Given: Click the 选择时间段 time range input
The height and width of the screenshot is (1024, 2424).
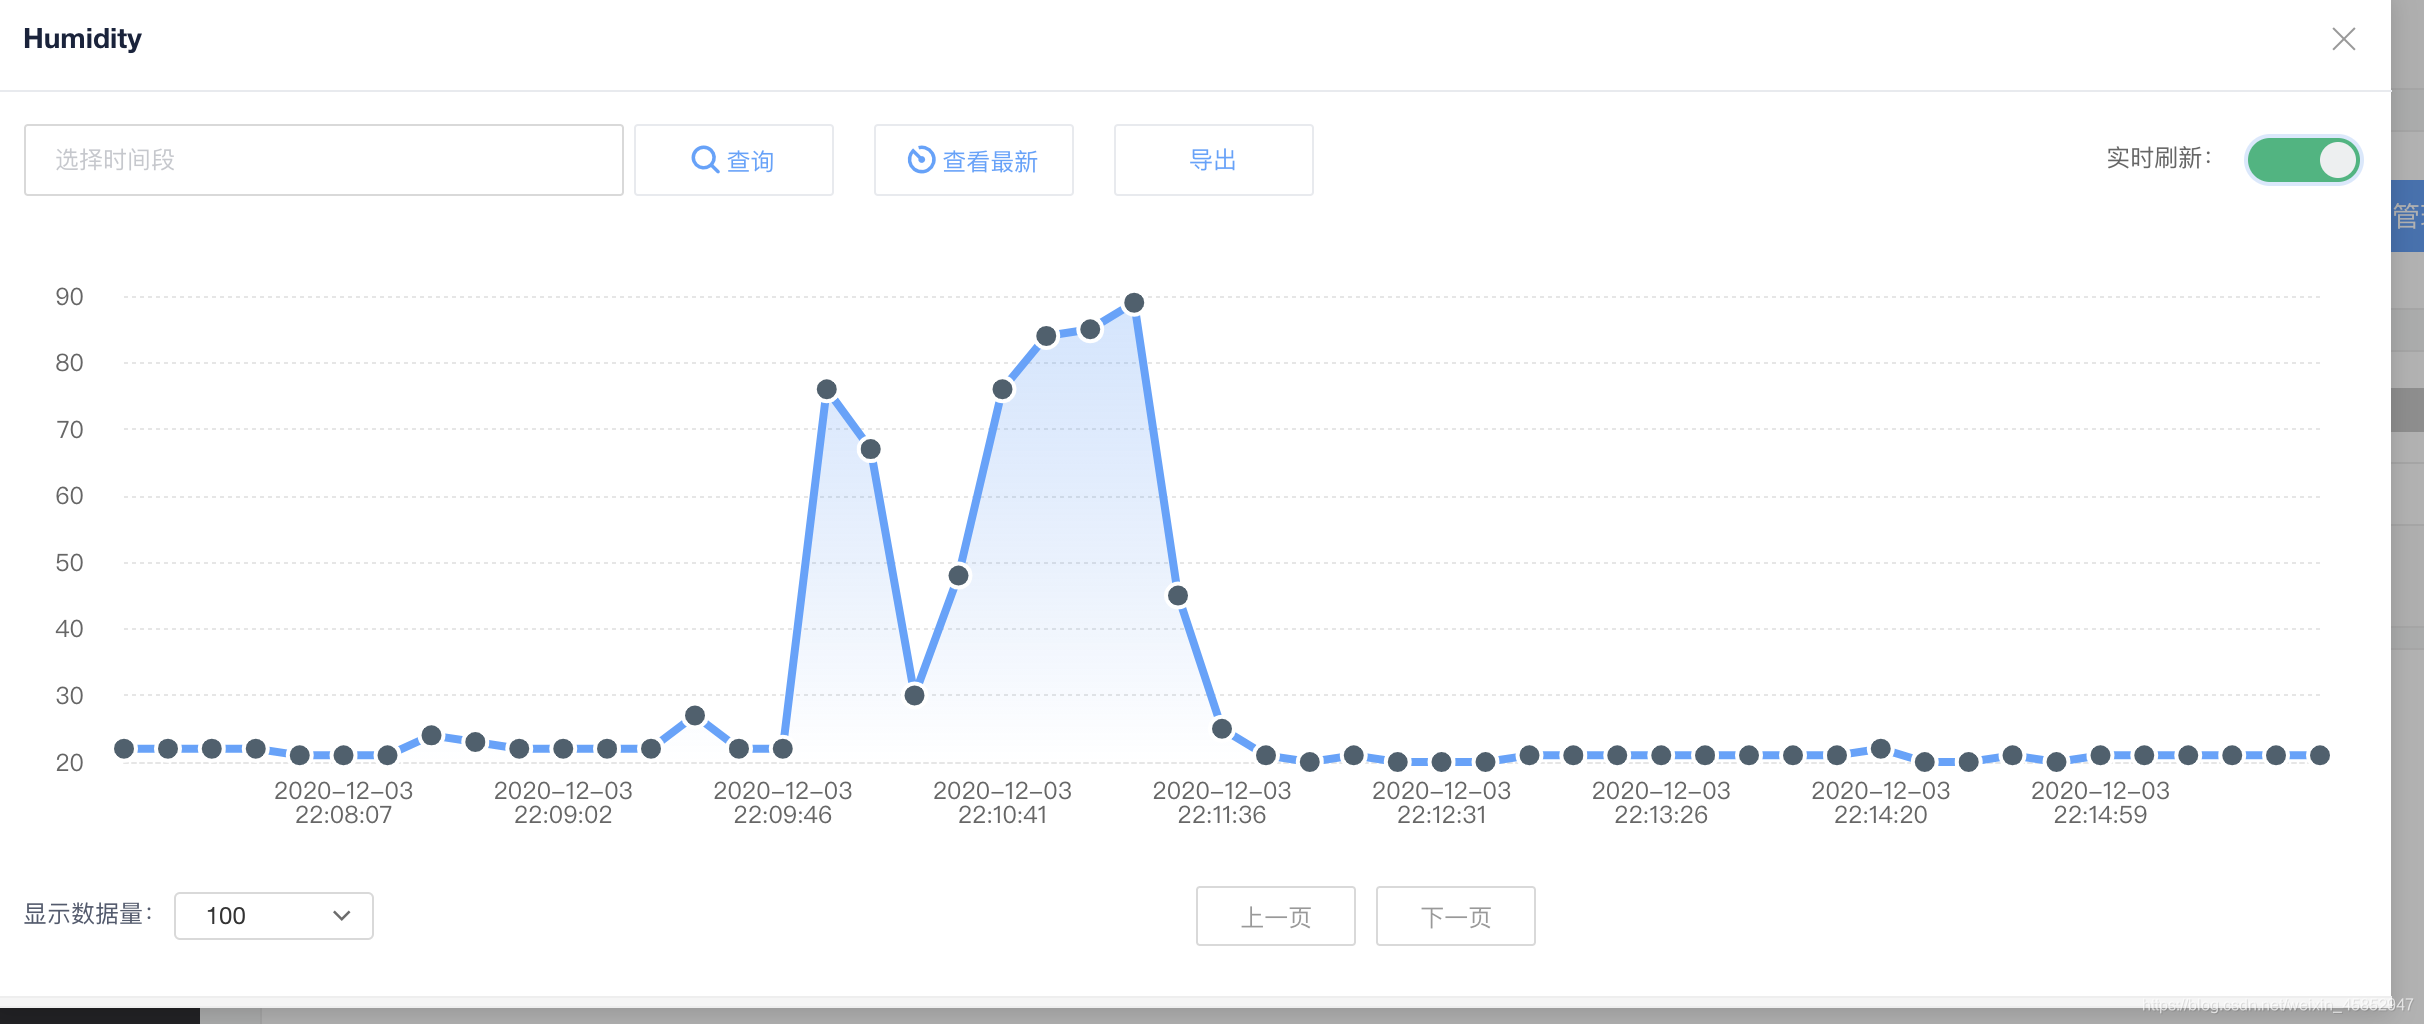Looking at the screenshot, I should coord(323,160).
